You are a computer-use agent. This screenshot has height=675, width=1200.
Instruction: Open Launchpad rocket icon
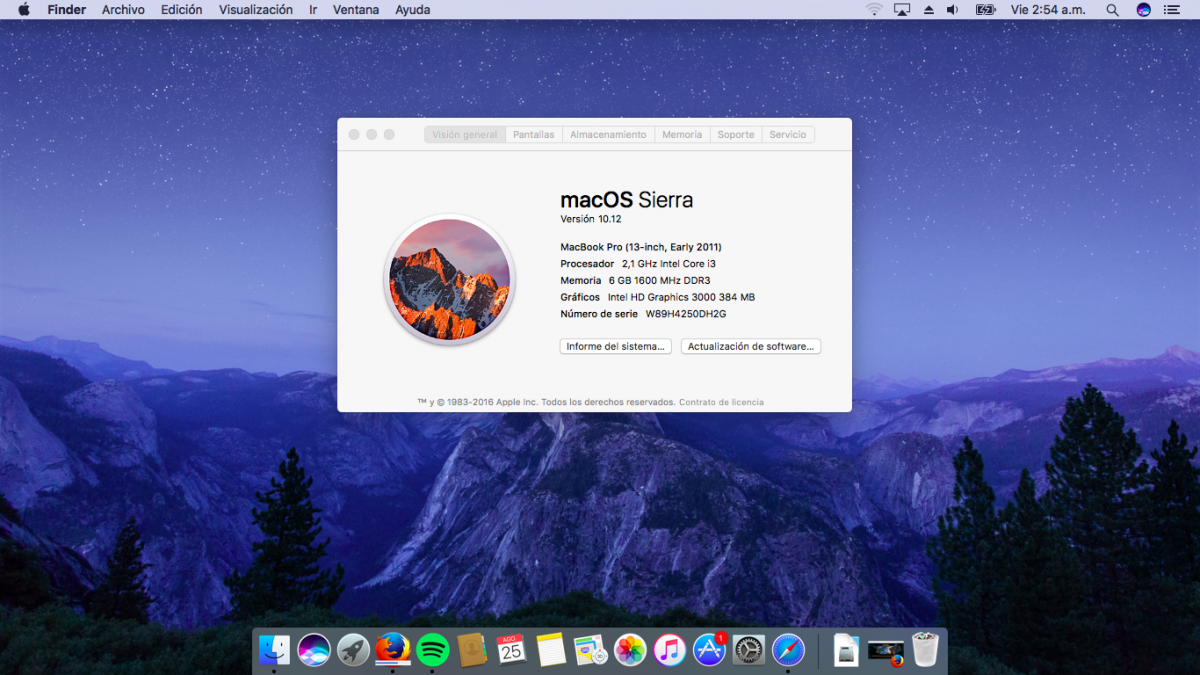353,650
